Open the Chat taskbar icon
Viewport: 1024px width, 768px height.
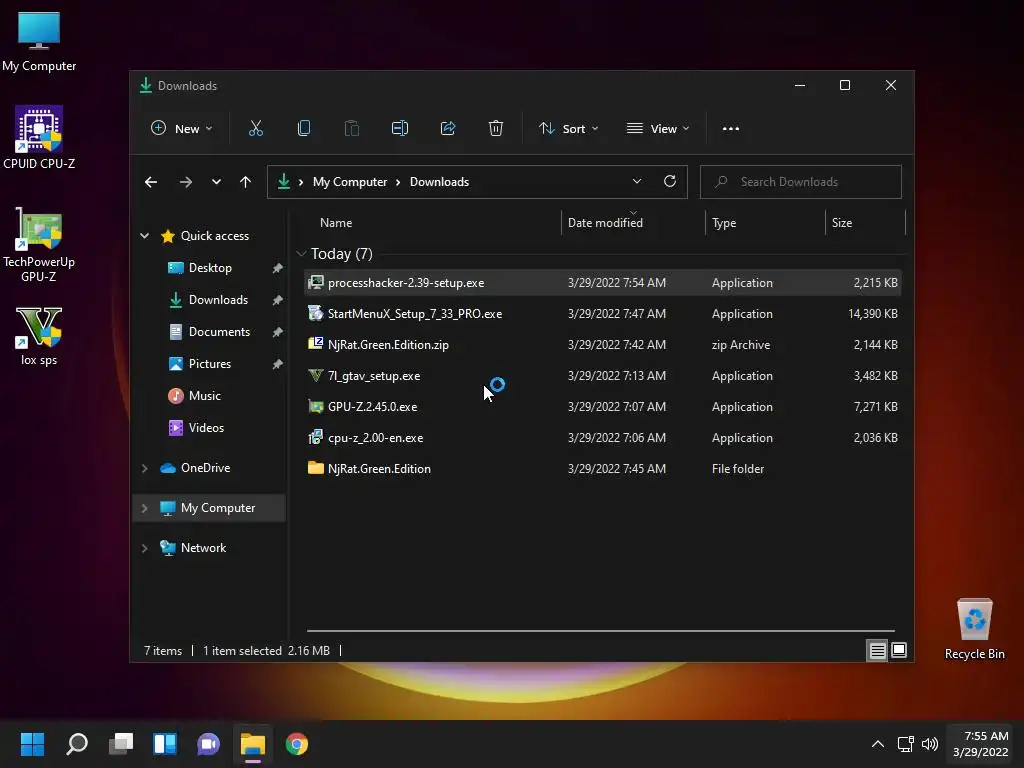coord(208,744)
